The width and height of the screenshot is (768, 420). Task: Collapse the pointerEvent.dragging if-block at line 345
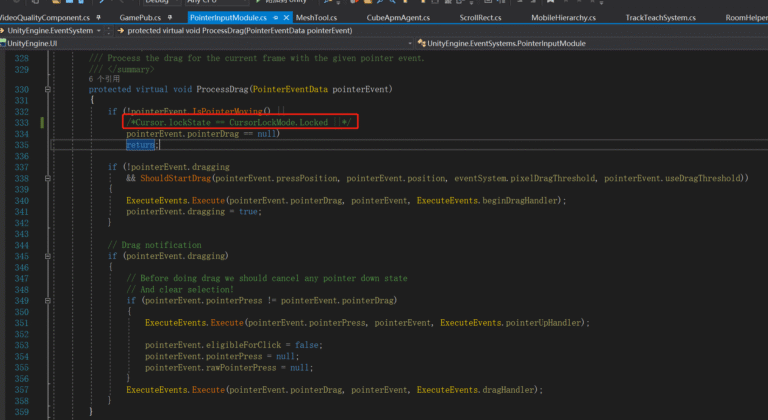[48, 256]
